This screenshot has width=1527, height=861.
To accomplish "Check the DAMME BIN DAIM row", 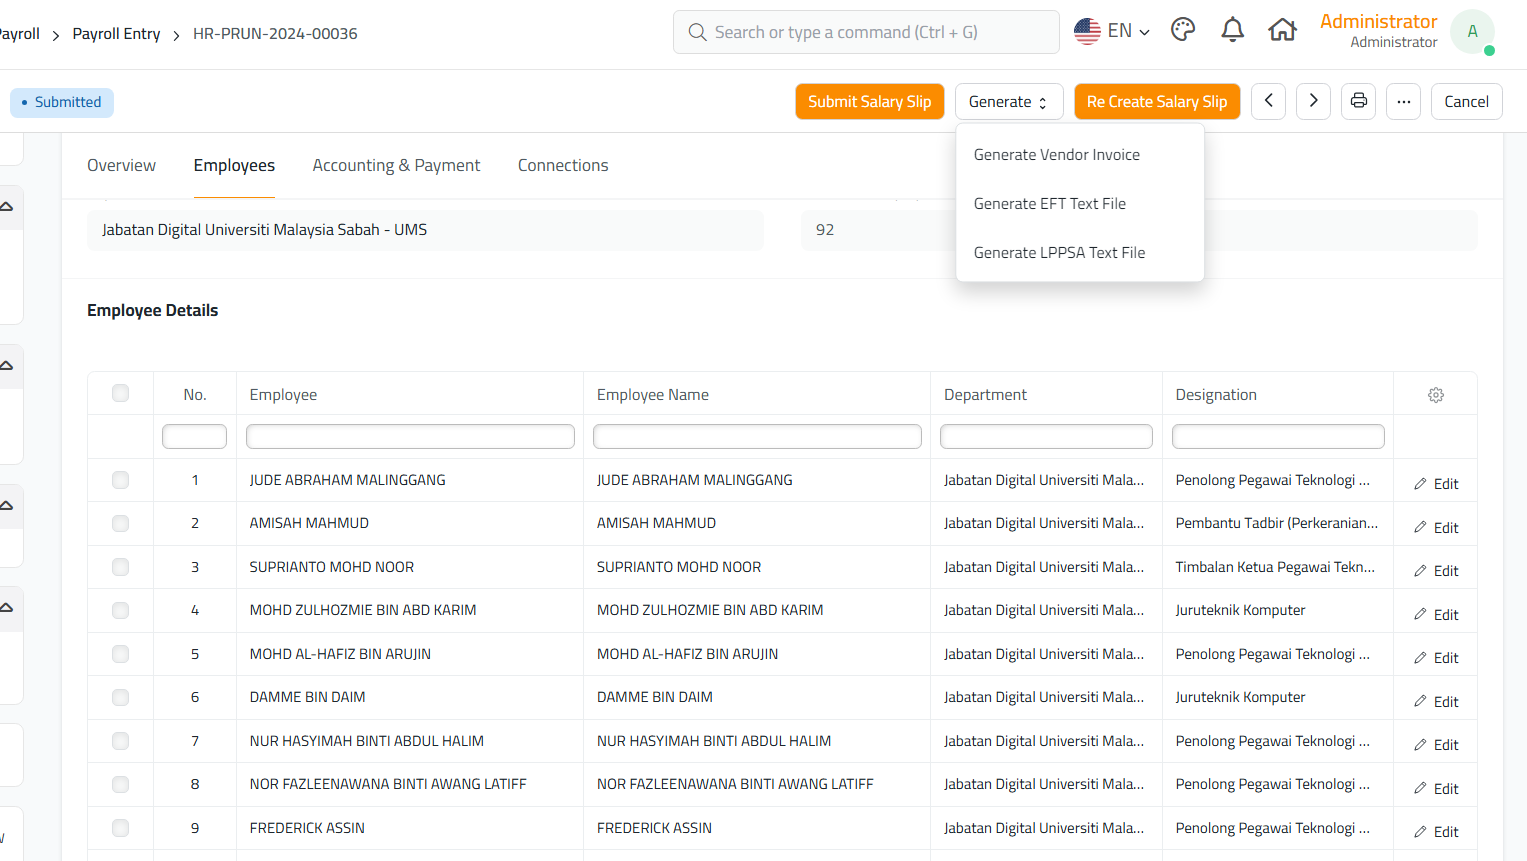I will [x=121, y=697].
